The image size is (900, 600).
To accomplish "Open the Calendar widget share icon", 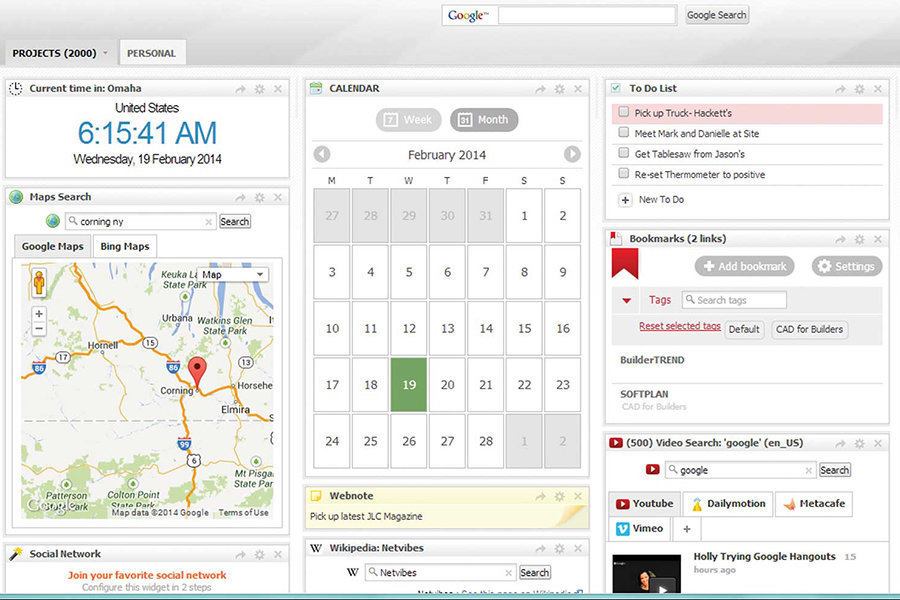I will (x=541, y=88).
